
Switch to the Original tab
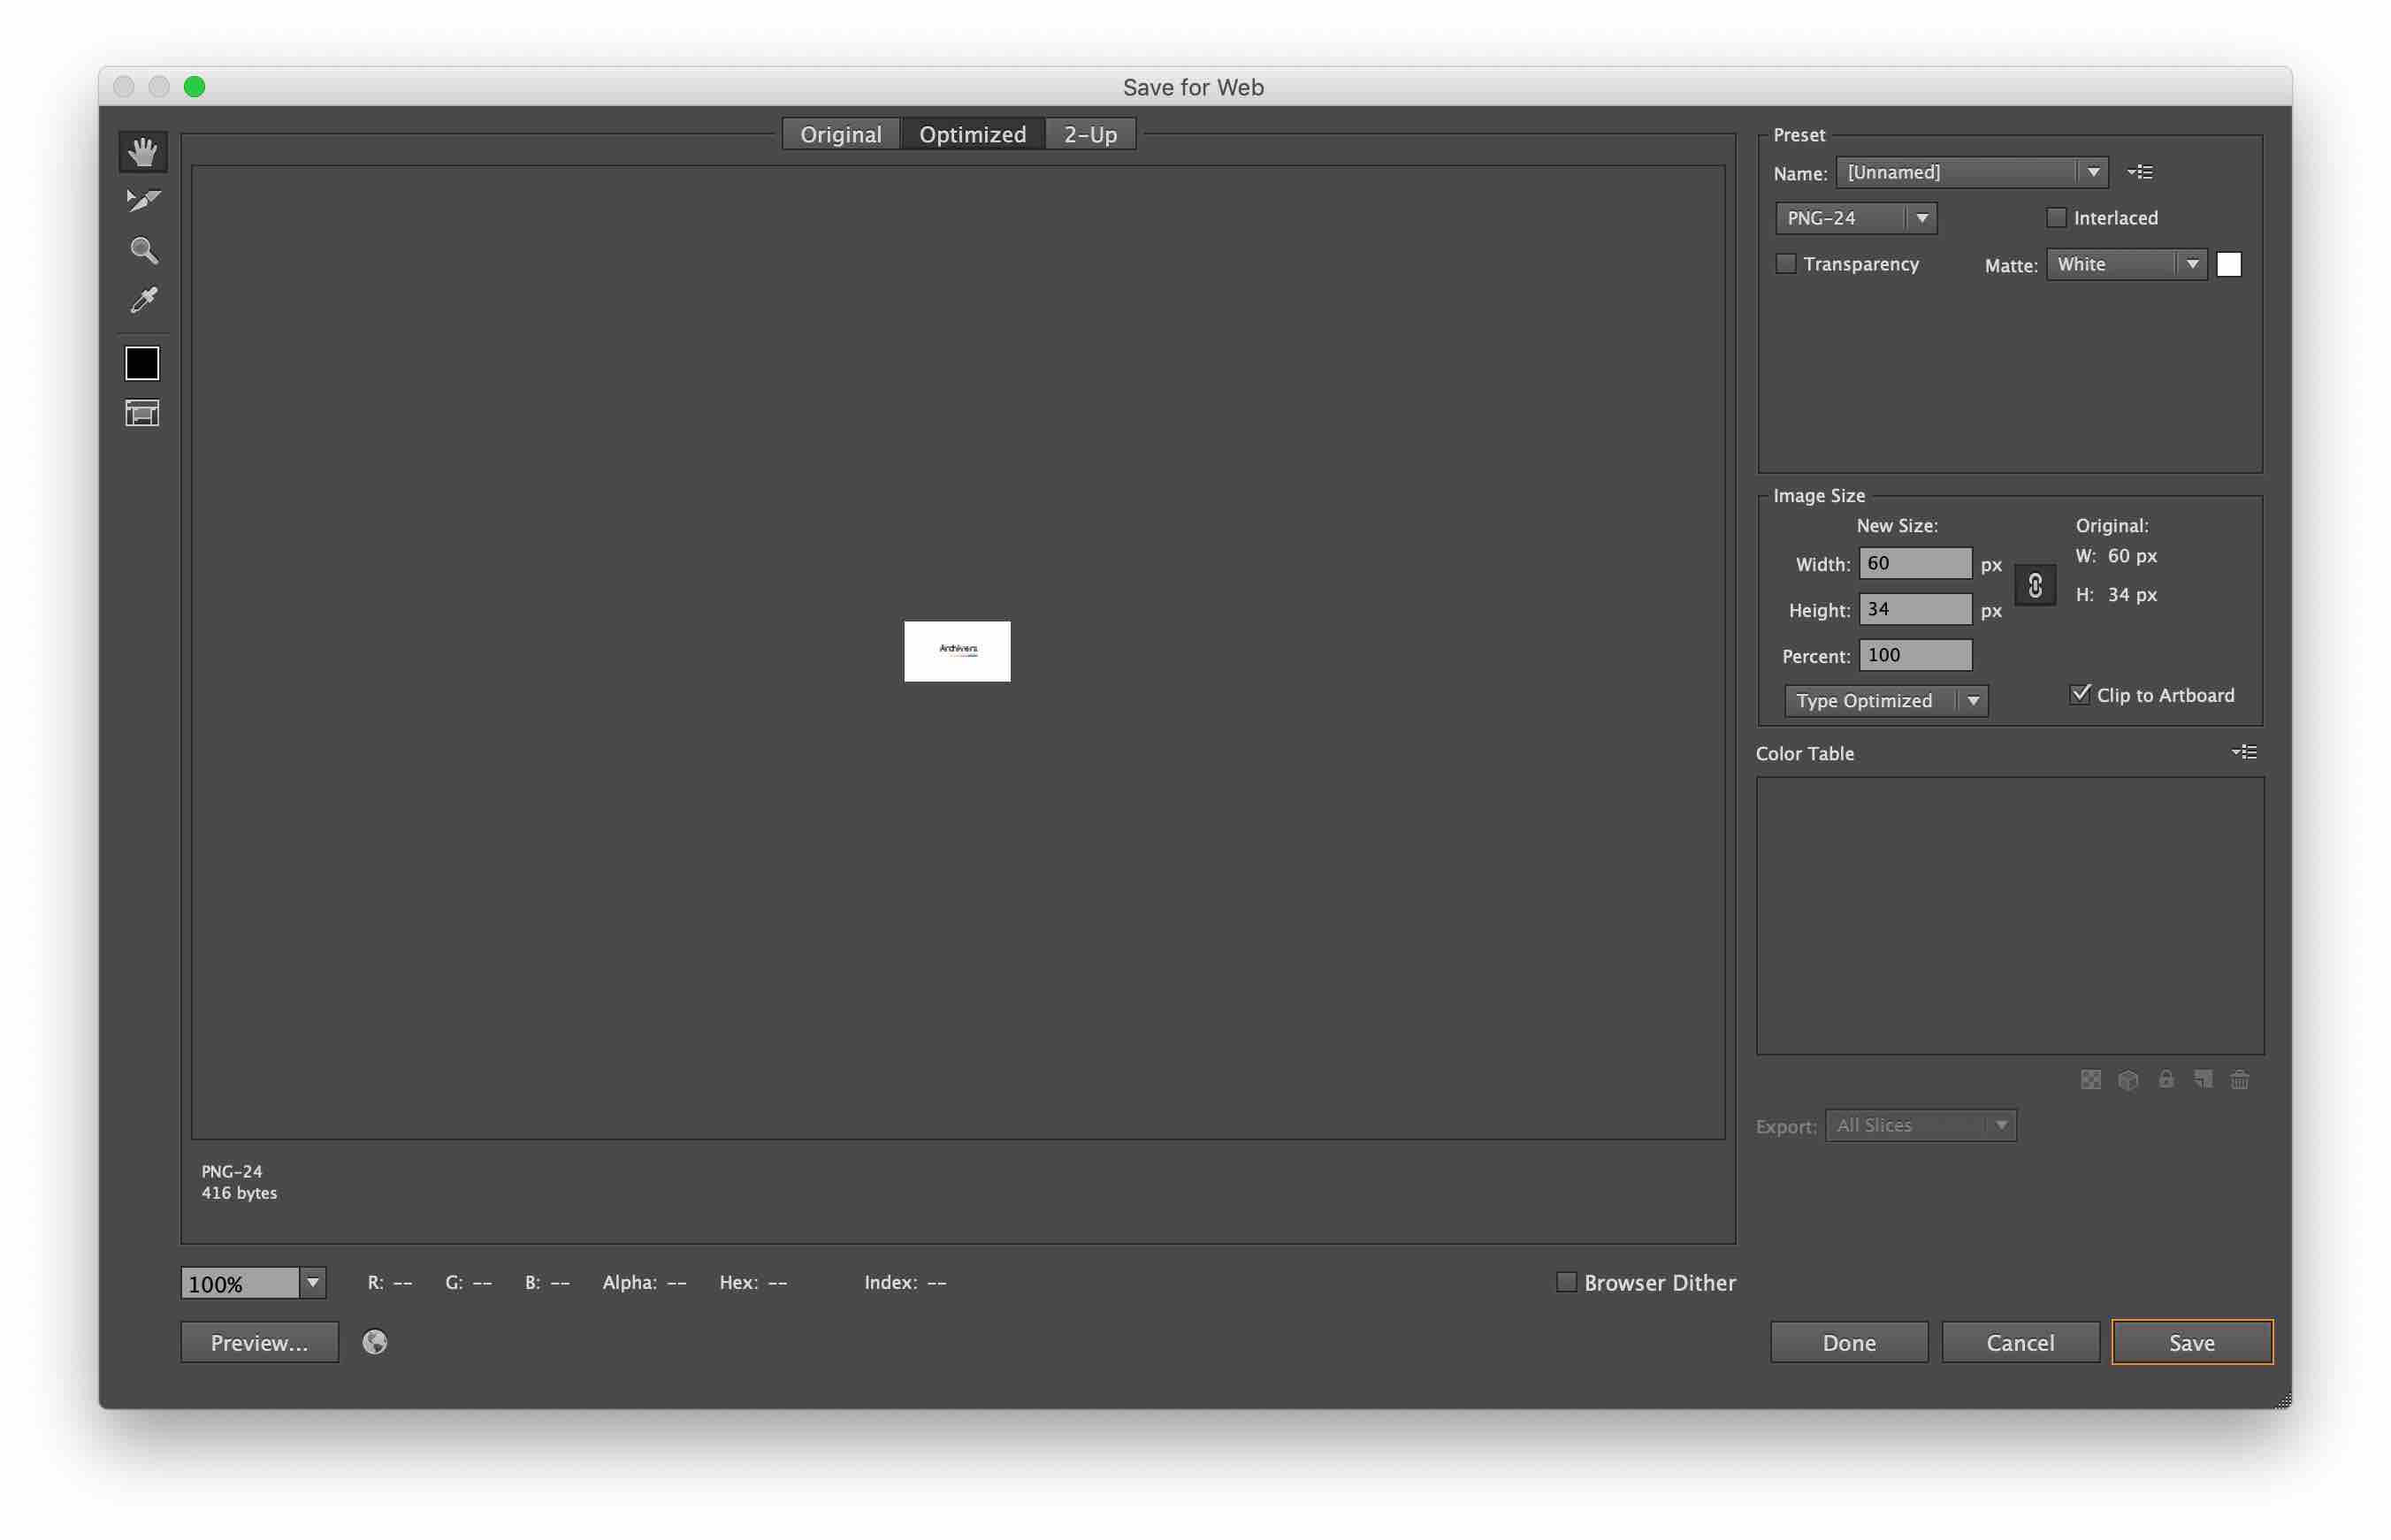(841, 134)
